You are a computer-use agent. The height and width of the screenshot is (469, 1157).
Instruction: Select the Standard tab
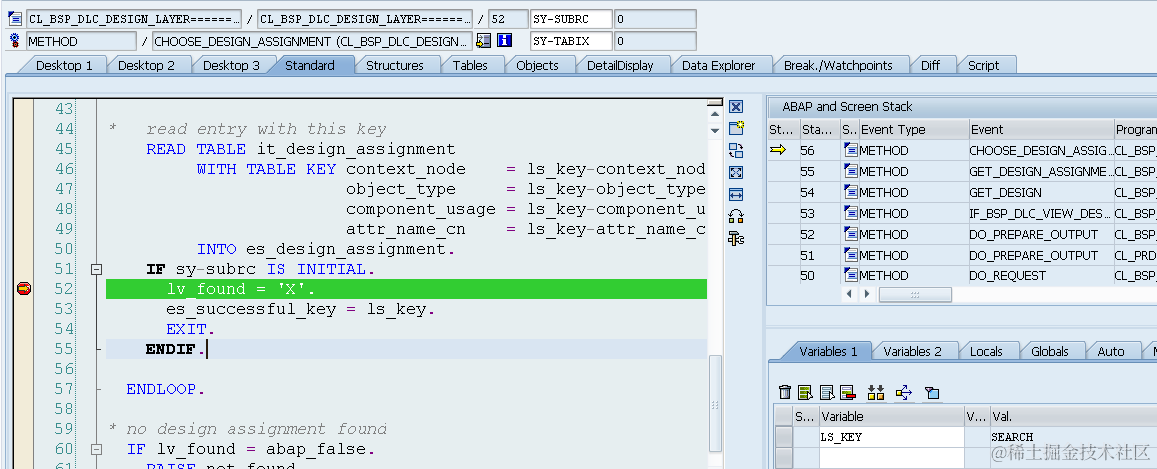point(310,65)
